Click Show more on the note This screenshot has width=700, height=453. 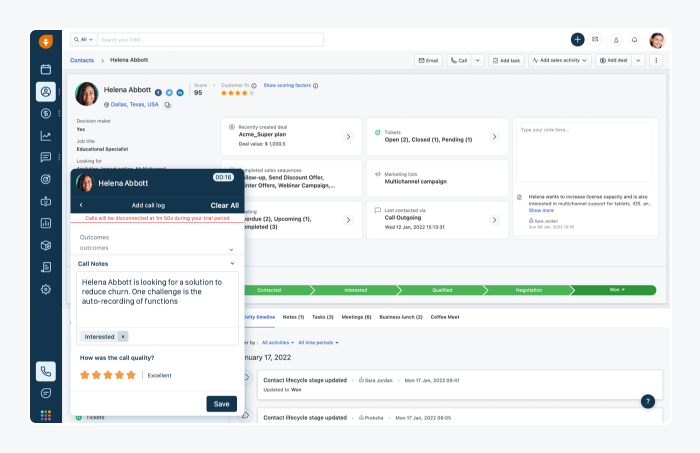pyautogui.click(x=541, y=211)
